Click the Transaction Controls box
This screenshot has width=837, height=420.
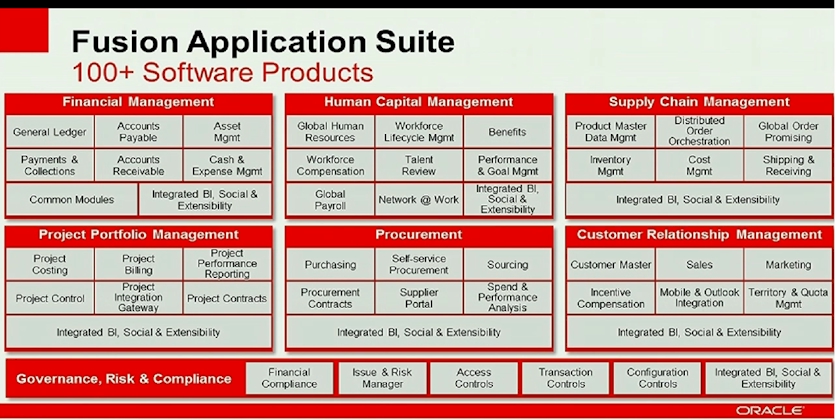pyautogui.click(x=565, y=378)
